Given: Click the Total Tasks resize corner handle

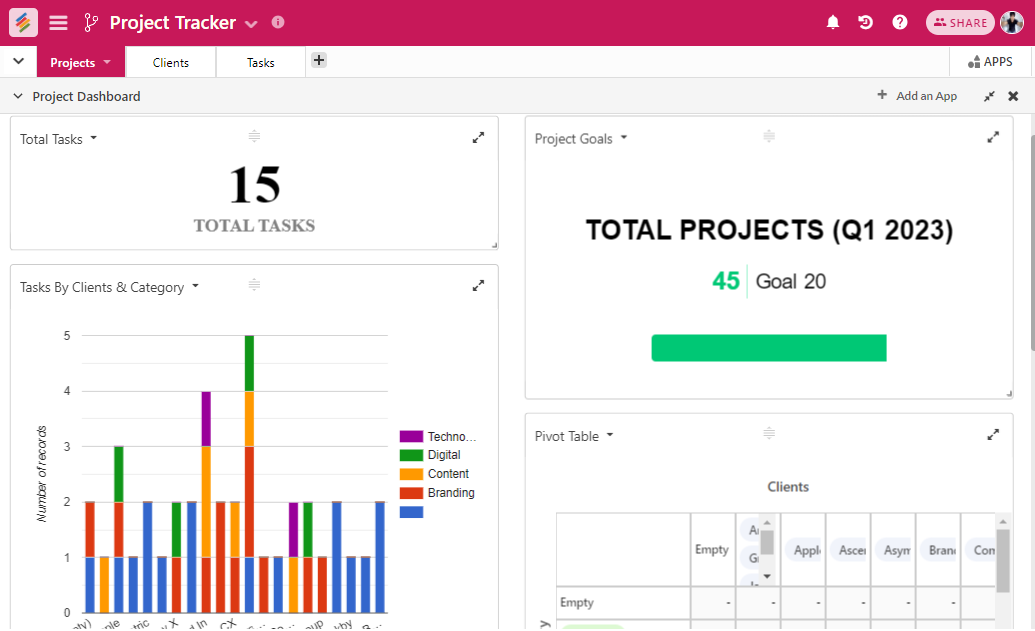Looking at the screenshot, I should coord(494,245).
